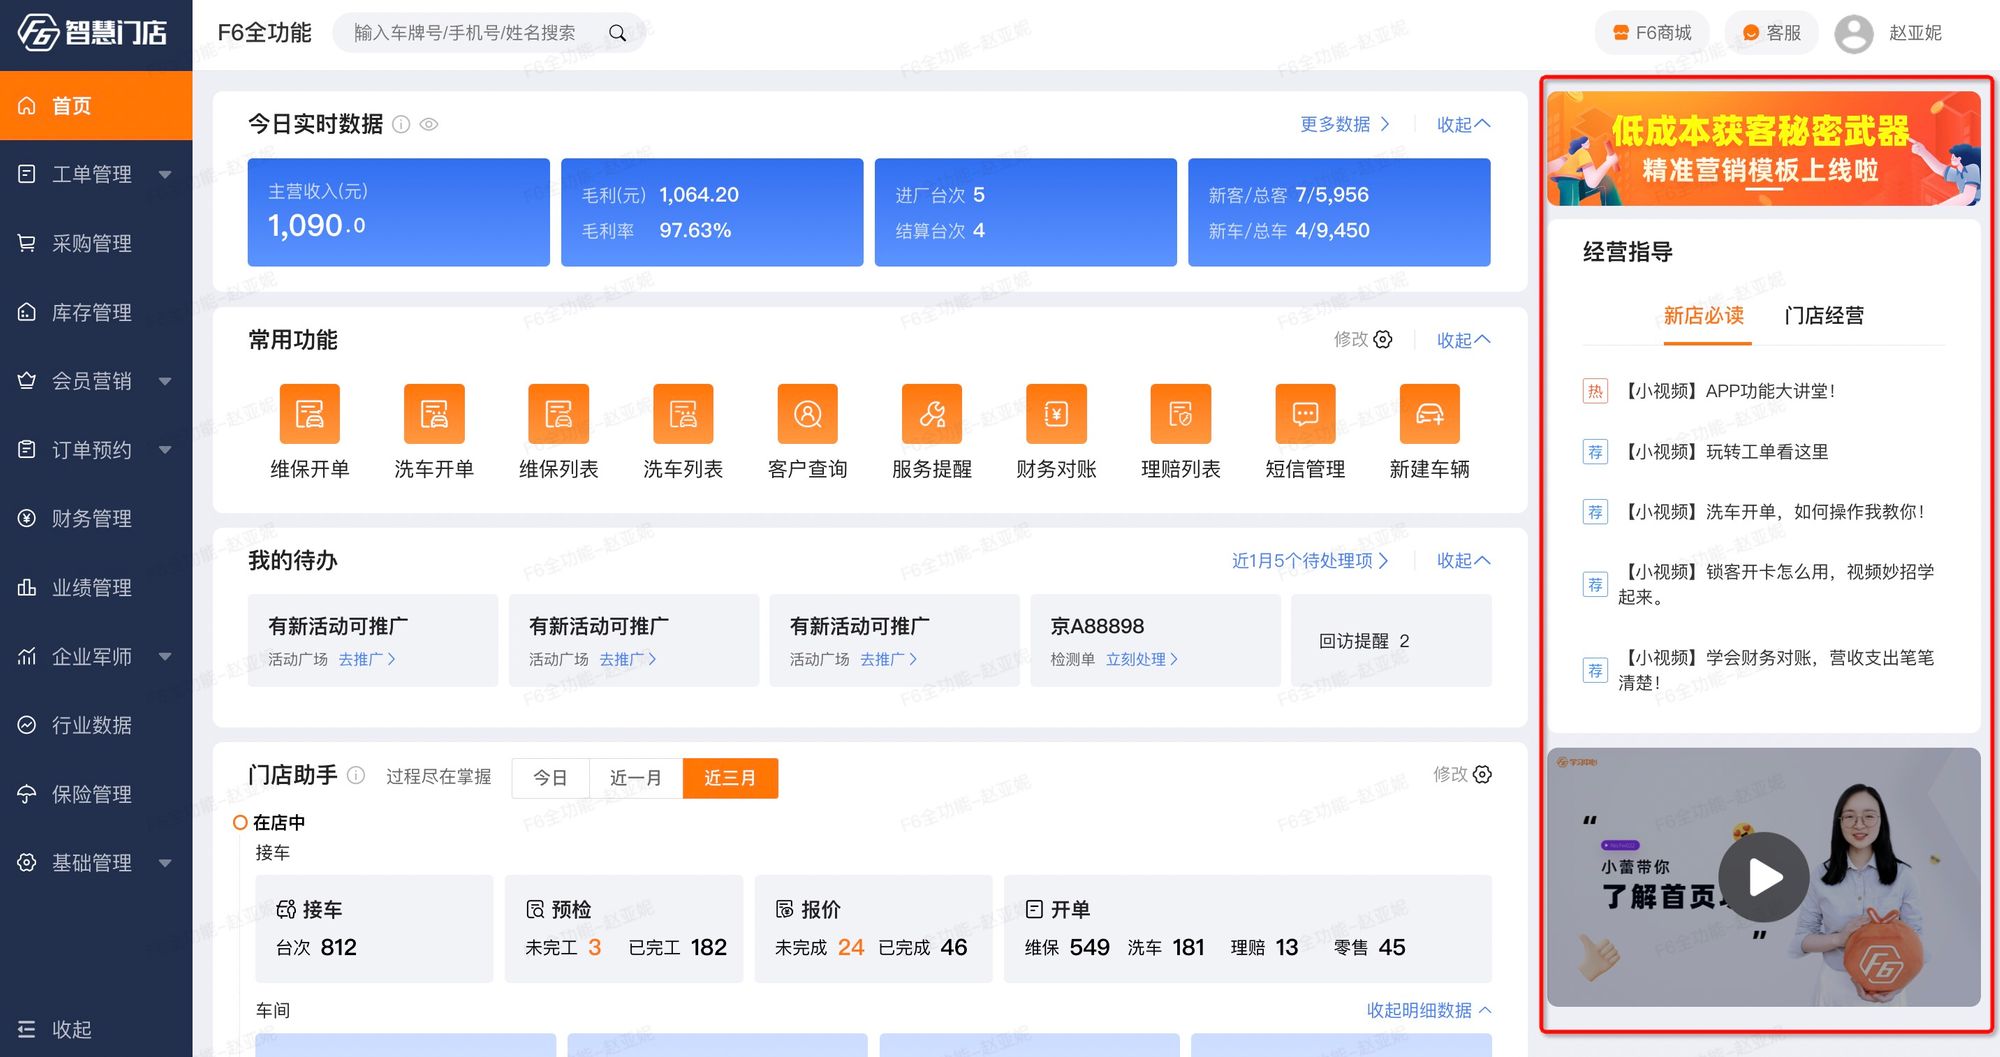This screenshot has height=1057, width=2000.
Task: Open the 服务提醒 wrench icon
Action: (x=932, y=413)
